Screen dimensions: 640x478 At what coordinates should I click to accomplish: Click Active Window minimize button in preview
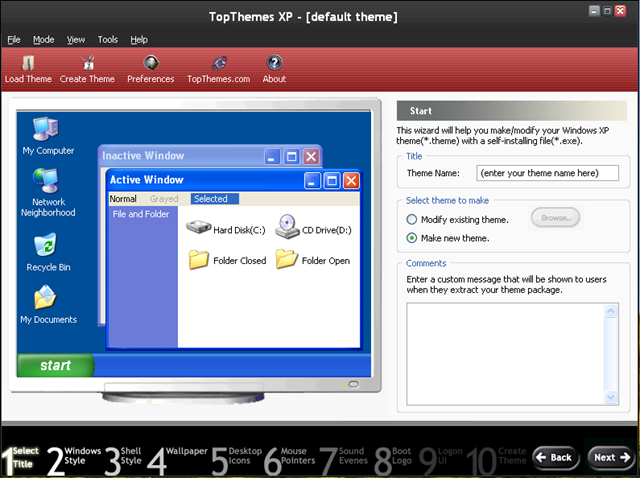click(x=312, y=181)
